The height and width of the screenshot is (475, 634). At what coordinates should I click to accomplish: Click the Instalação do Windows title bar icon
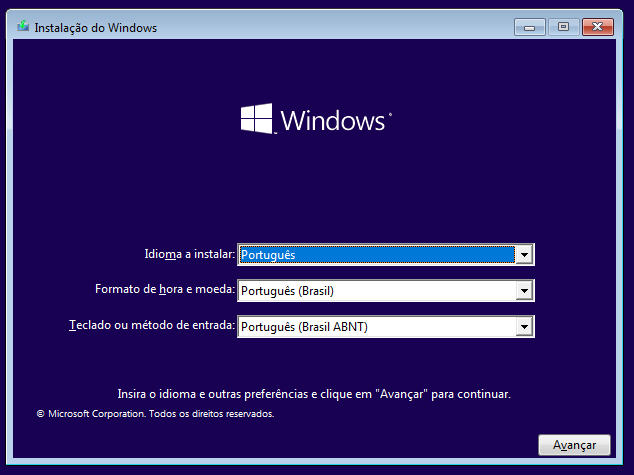coord(23,27)
